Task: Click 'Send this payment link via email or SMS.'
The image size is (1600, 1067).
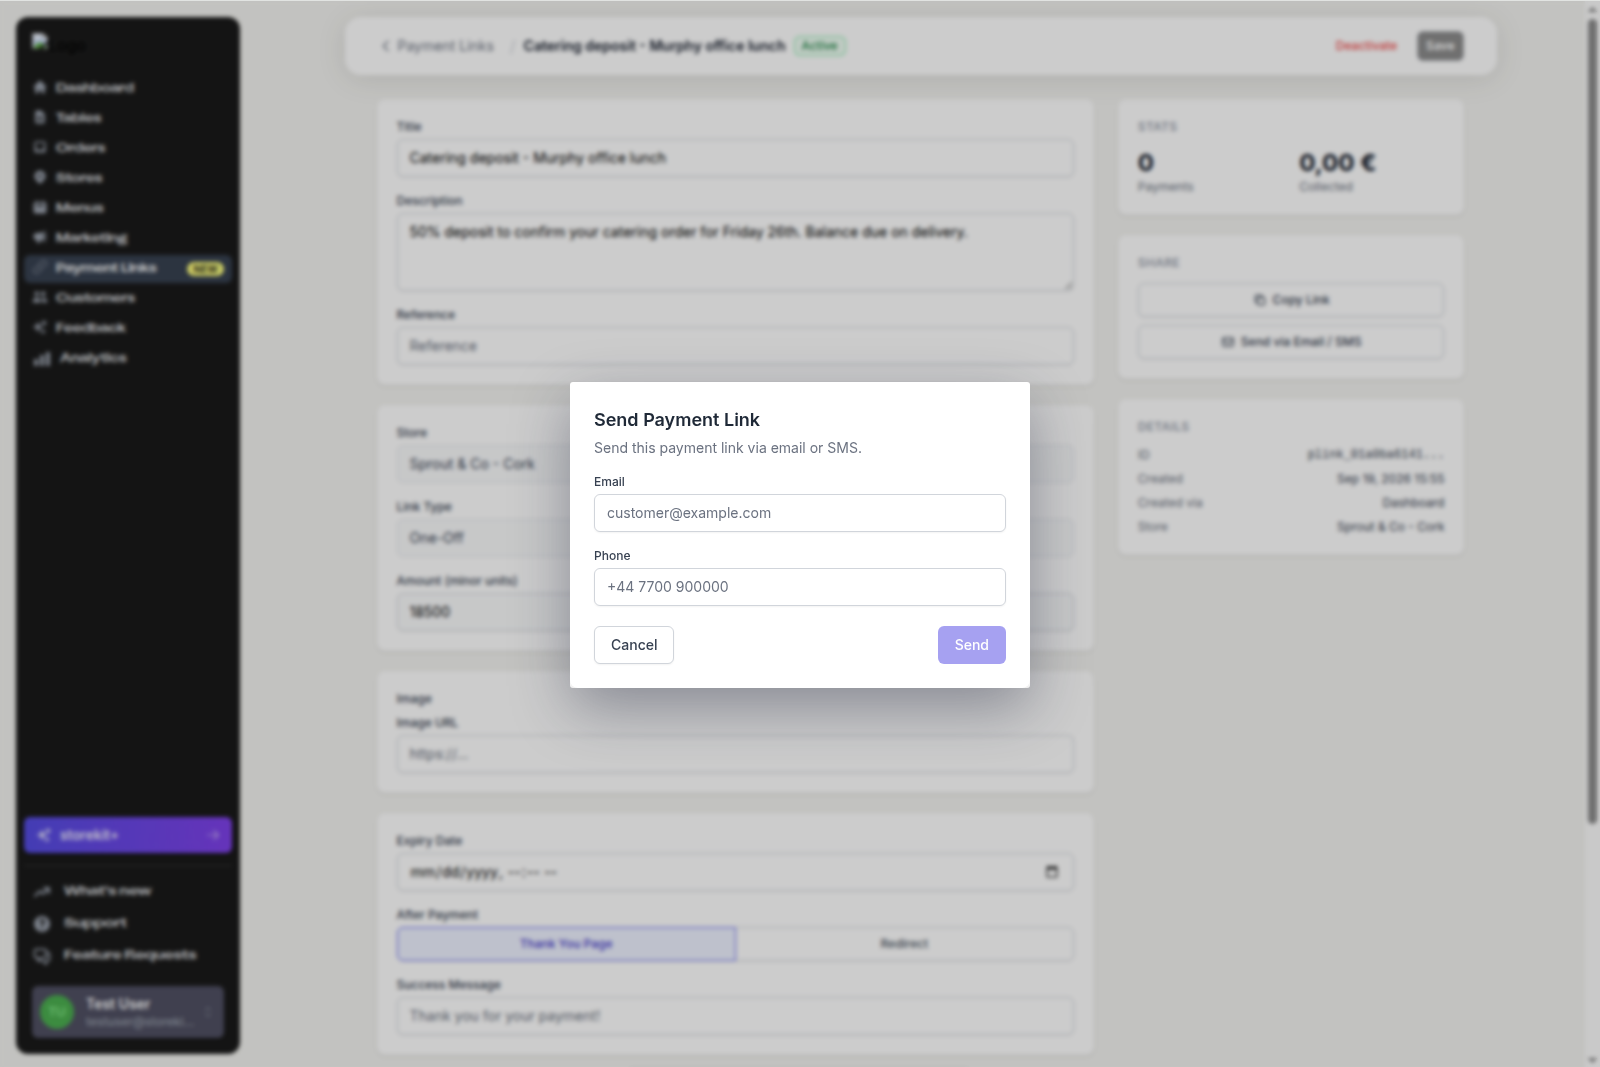Action: pyautogui.click(x=728, y=448)
